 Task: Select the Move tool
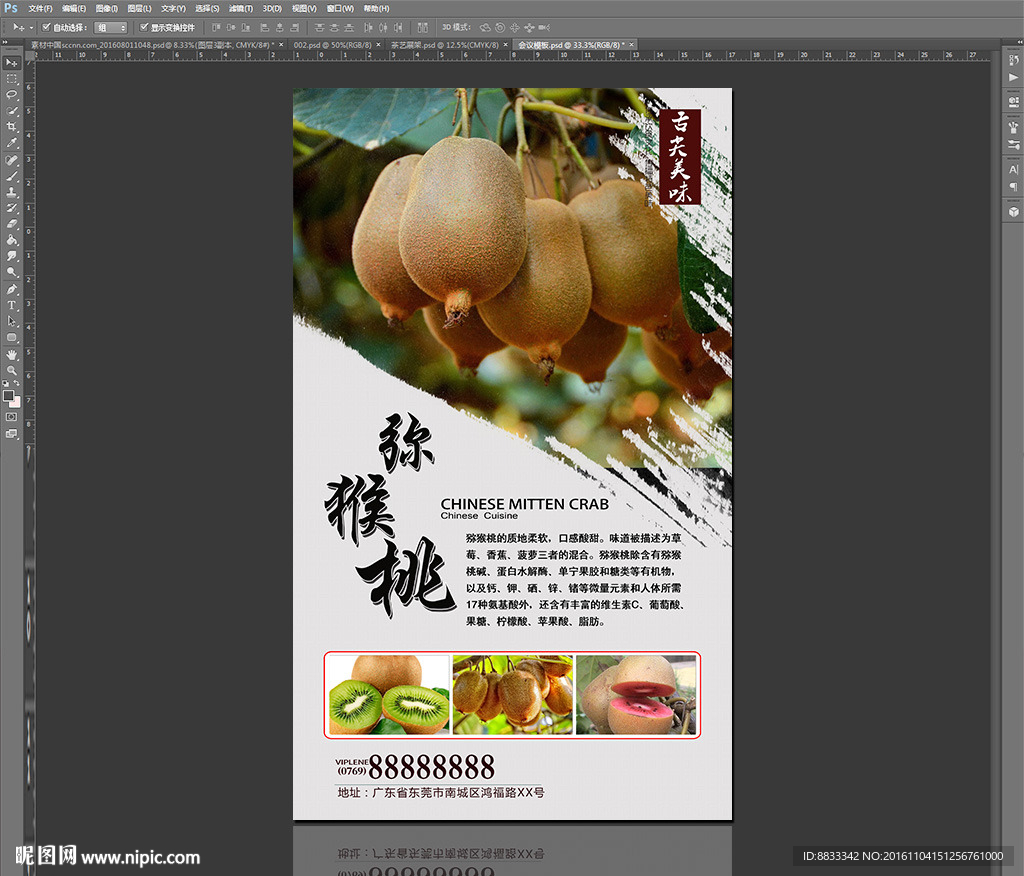11,63
